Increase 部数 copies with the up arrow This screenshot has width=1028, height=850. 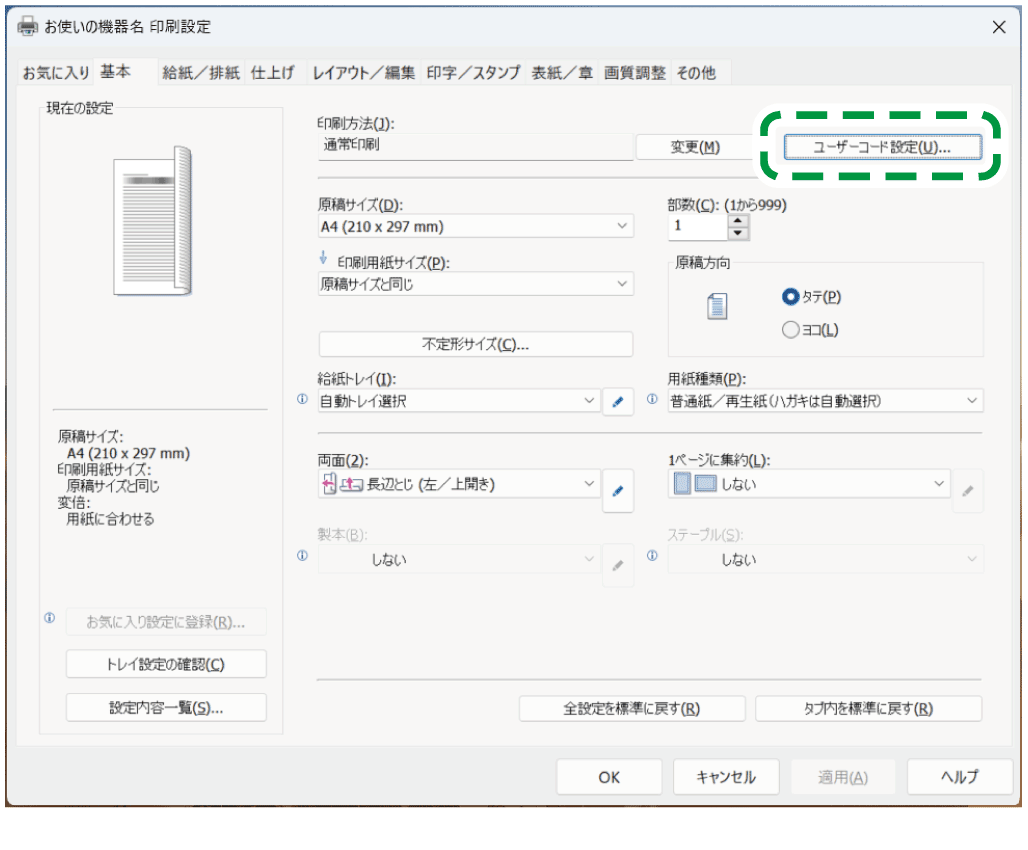(738, 220)
